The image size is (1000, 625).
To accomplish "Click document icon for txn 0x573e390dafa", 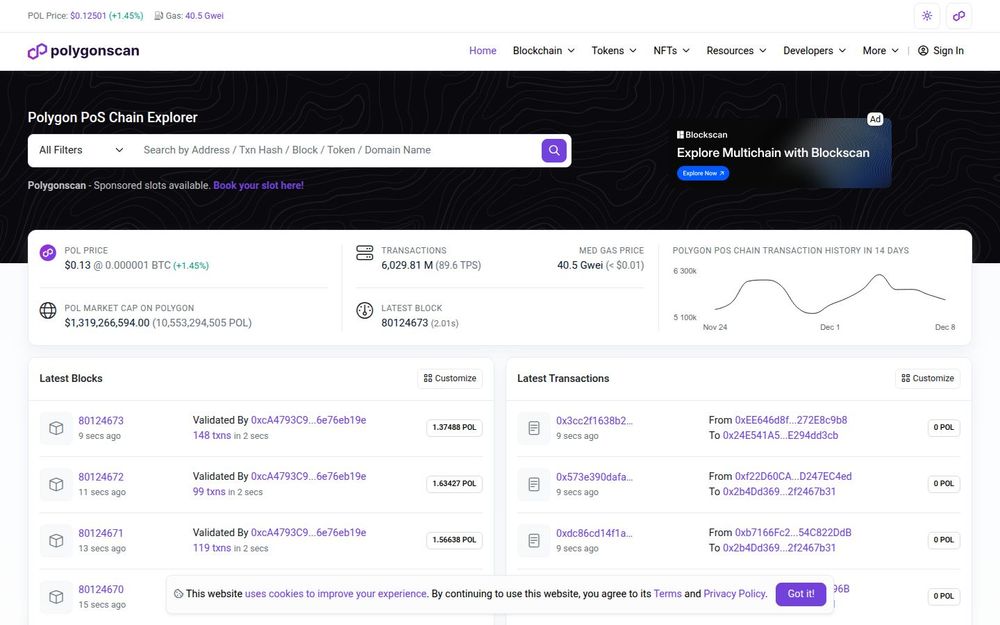I will click(x=534, y=485).
